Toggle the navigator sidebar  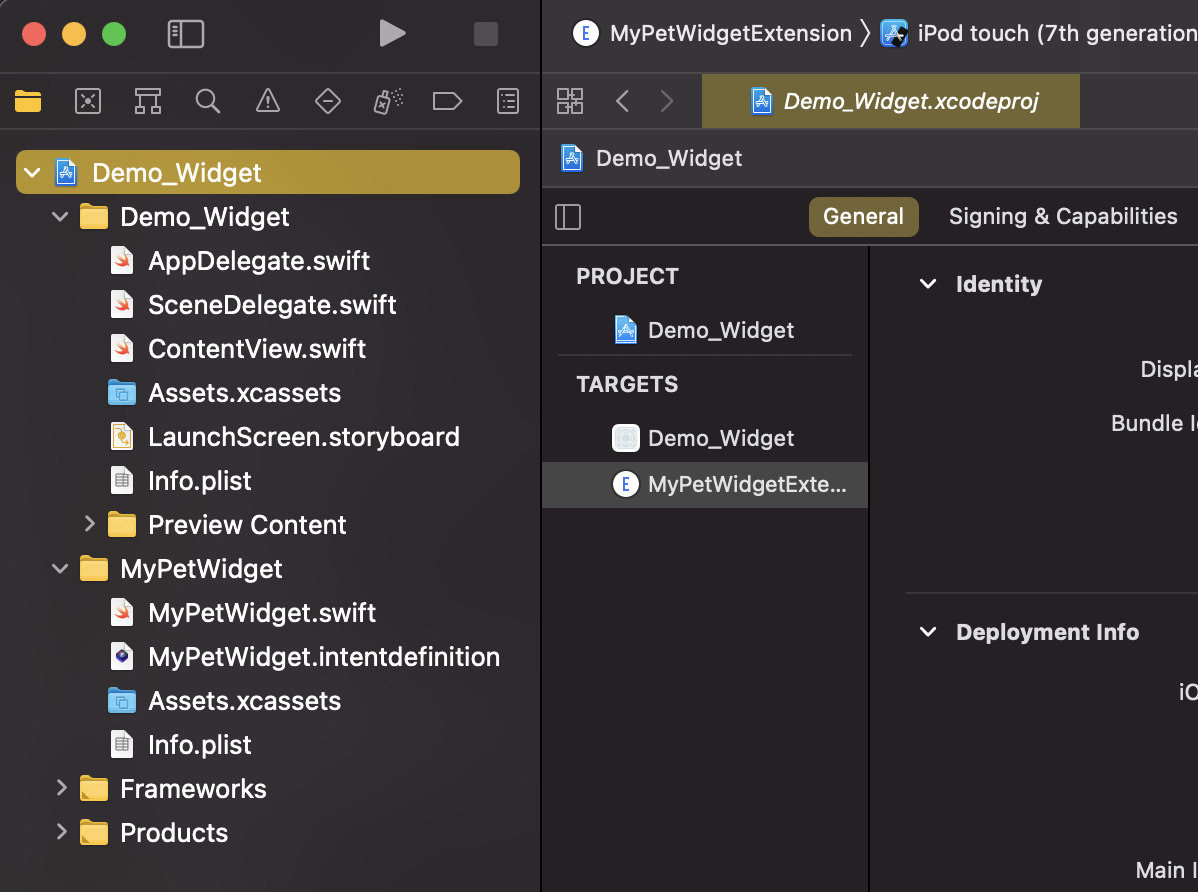[x=185, y=34]
